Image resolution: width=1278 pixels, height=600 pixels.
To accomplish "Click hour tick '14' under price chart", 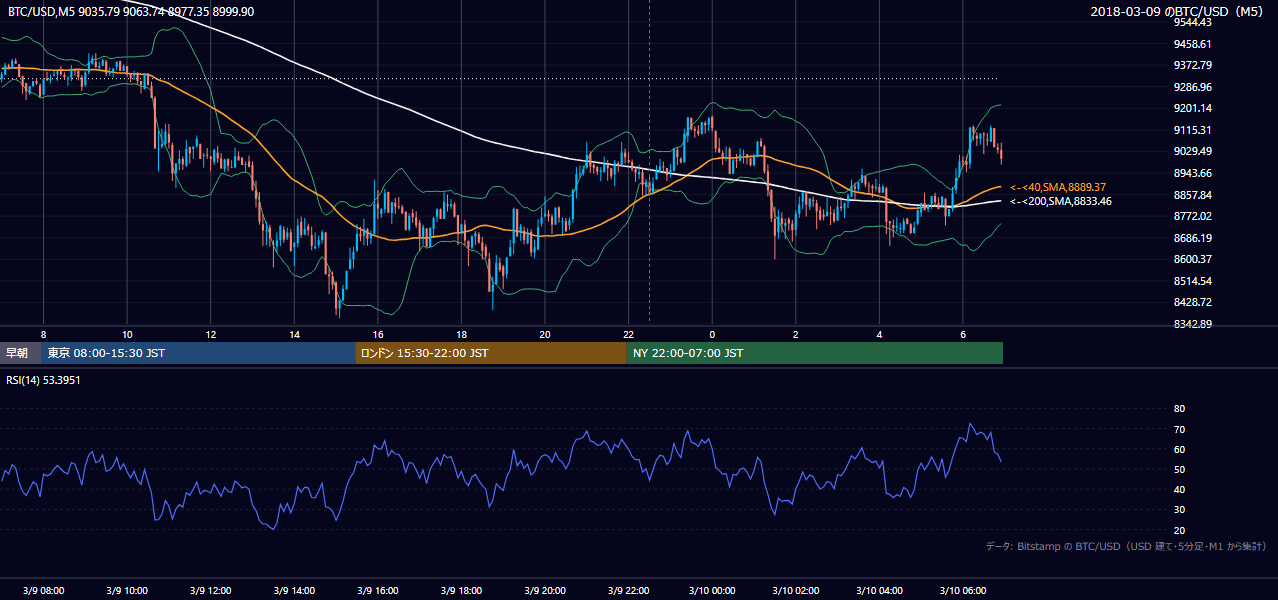I will [294, 334].
